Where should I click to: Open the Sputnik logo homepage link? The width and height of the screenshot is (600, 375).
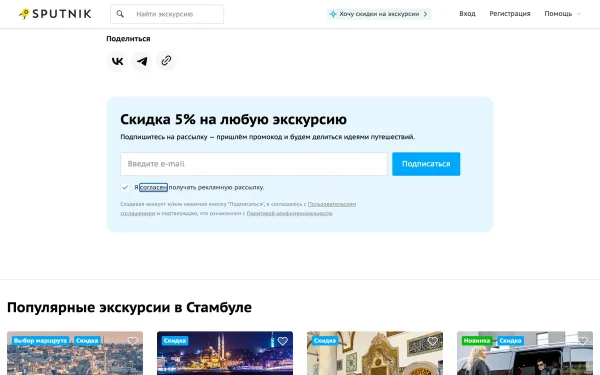coord(55,14)
